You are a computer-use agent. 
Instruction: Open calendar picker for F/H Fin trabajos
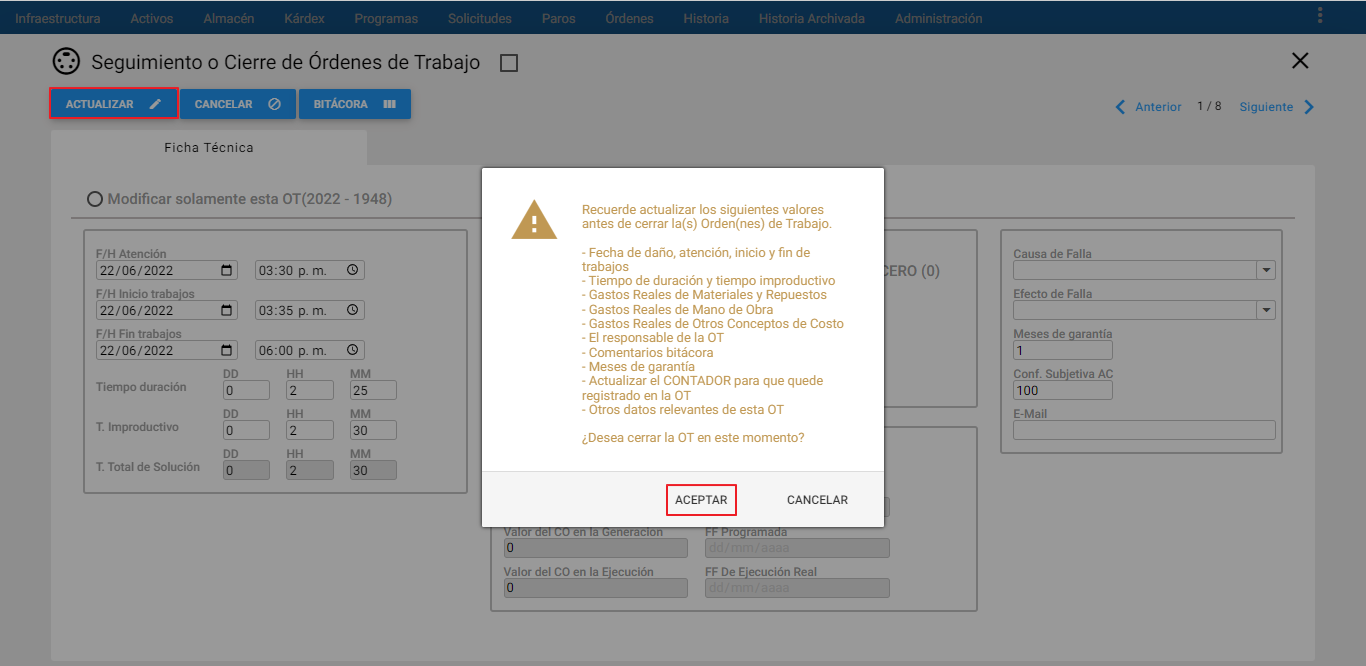[227, 350]
